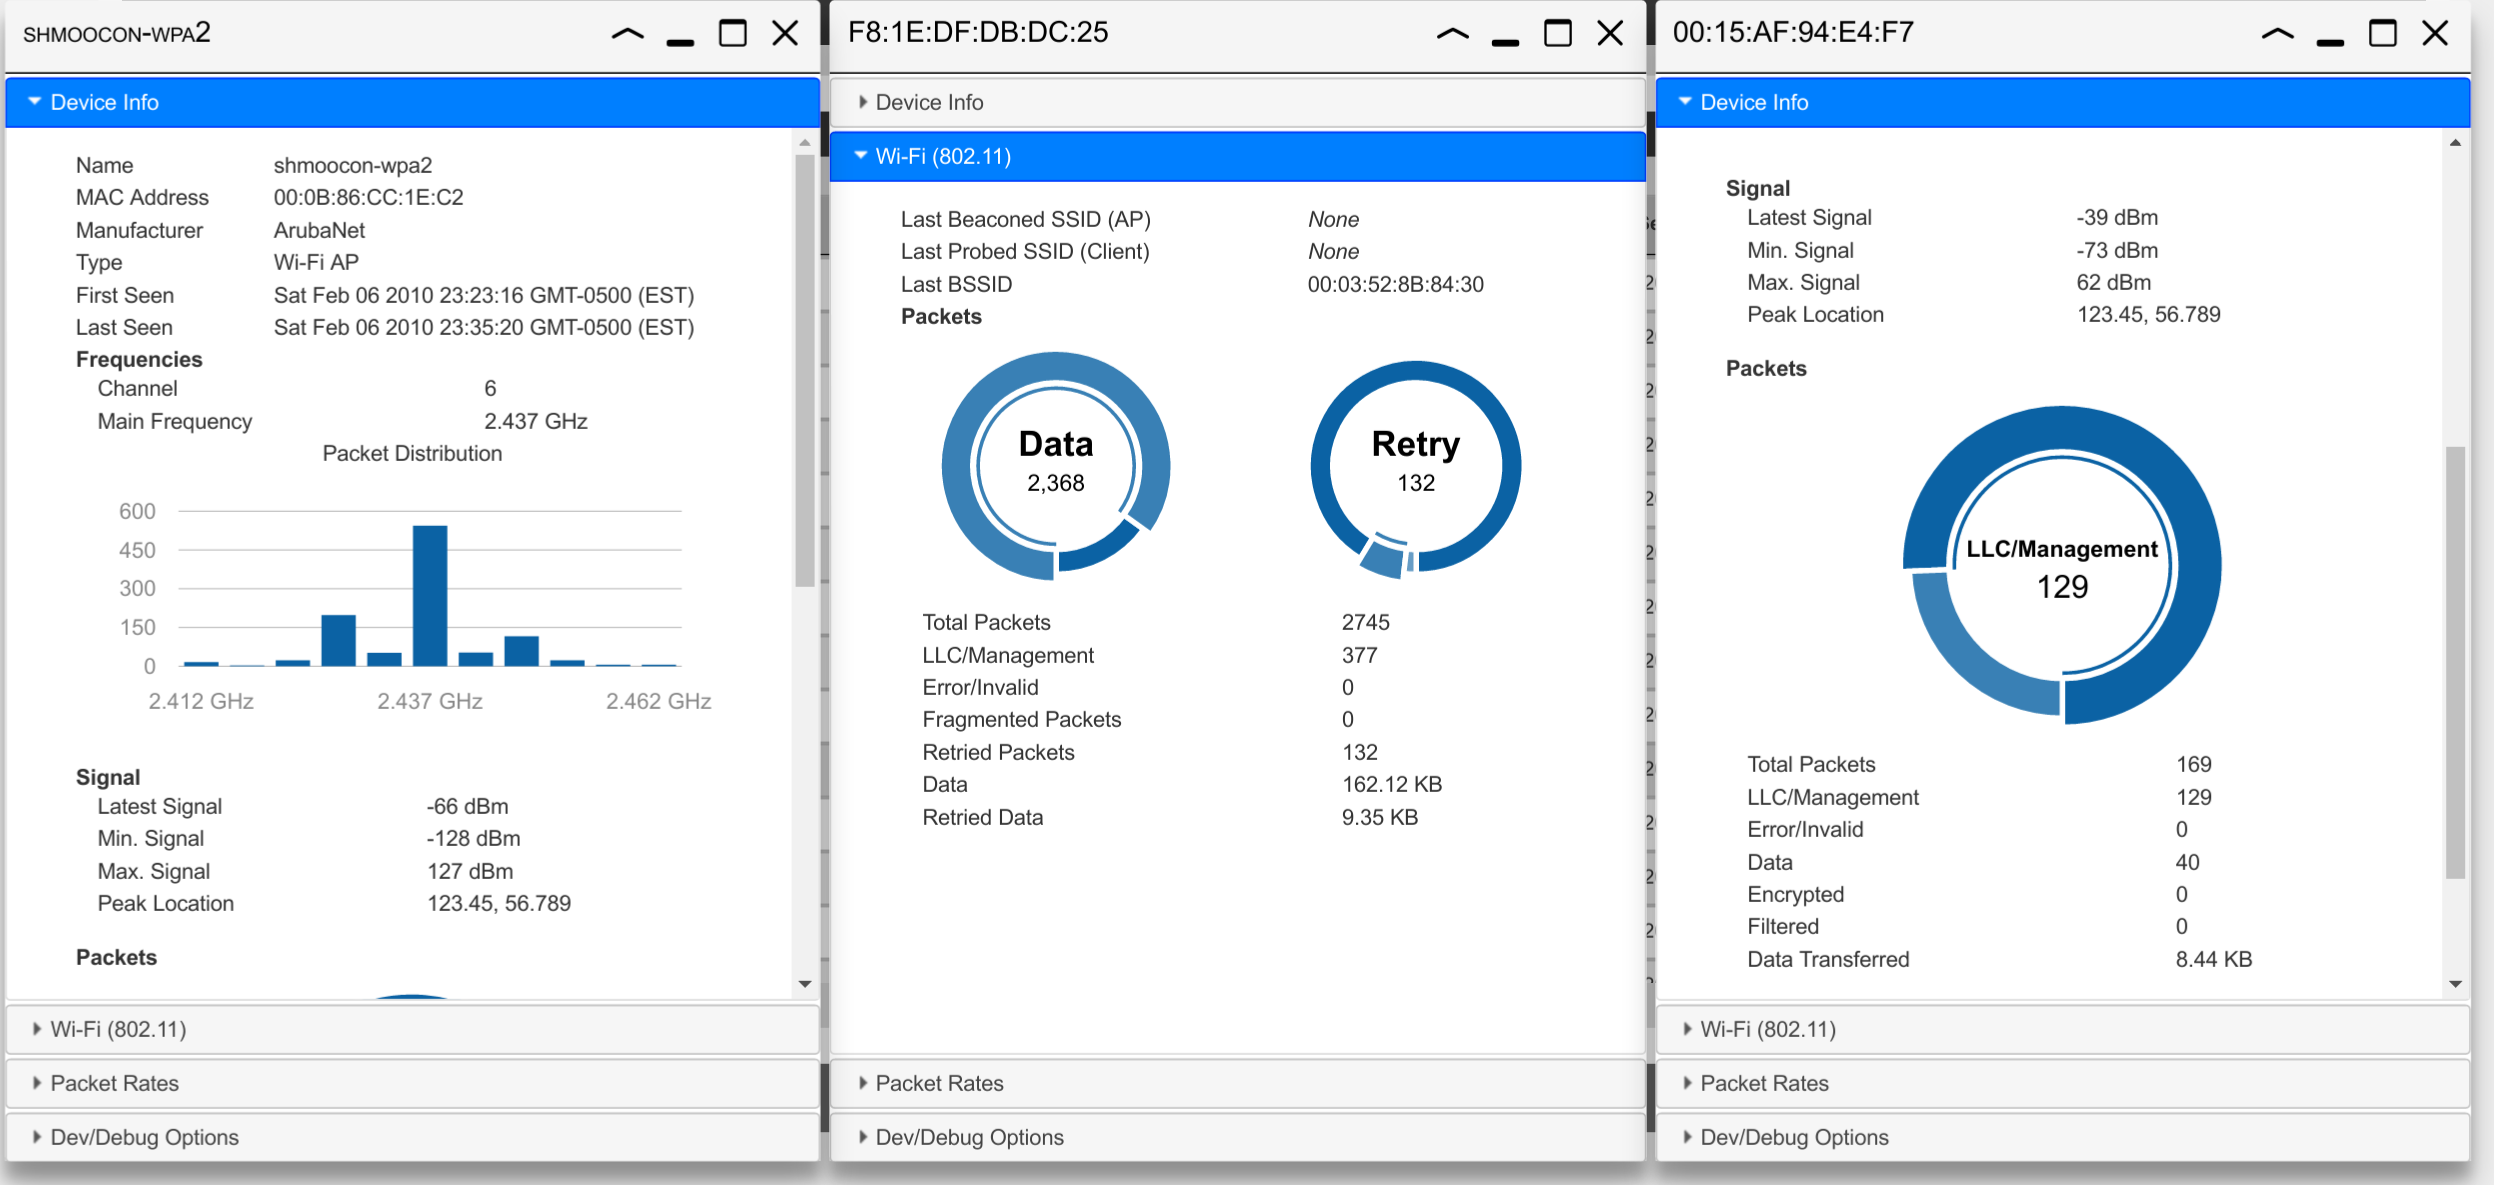Click the SHMOOCON-WPA2 window title
The height and width of the screenshot is (1185, 2494).
point(117,33)
